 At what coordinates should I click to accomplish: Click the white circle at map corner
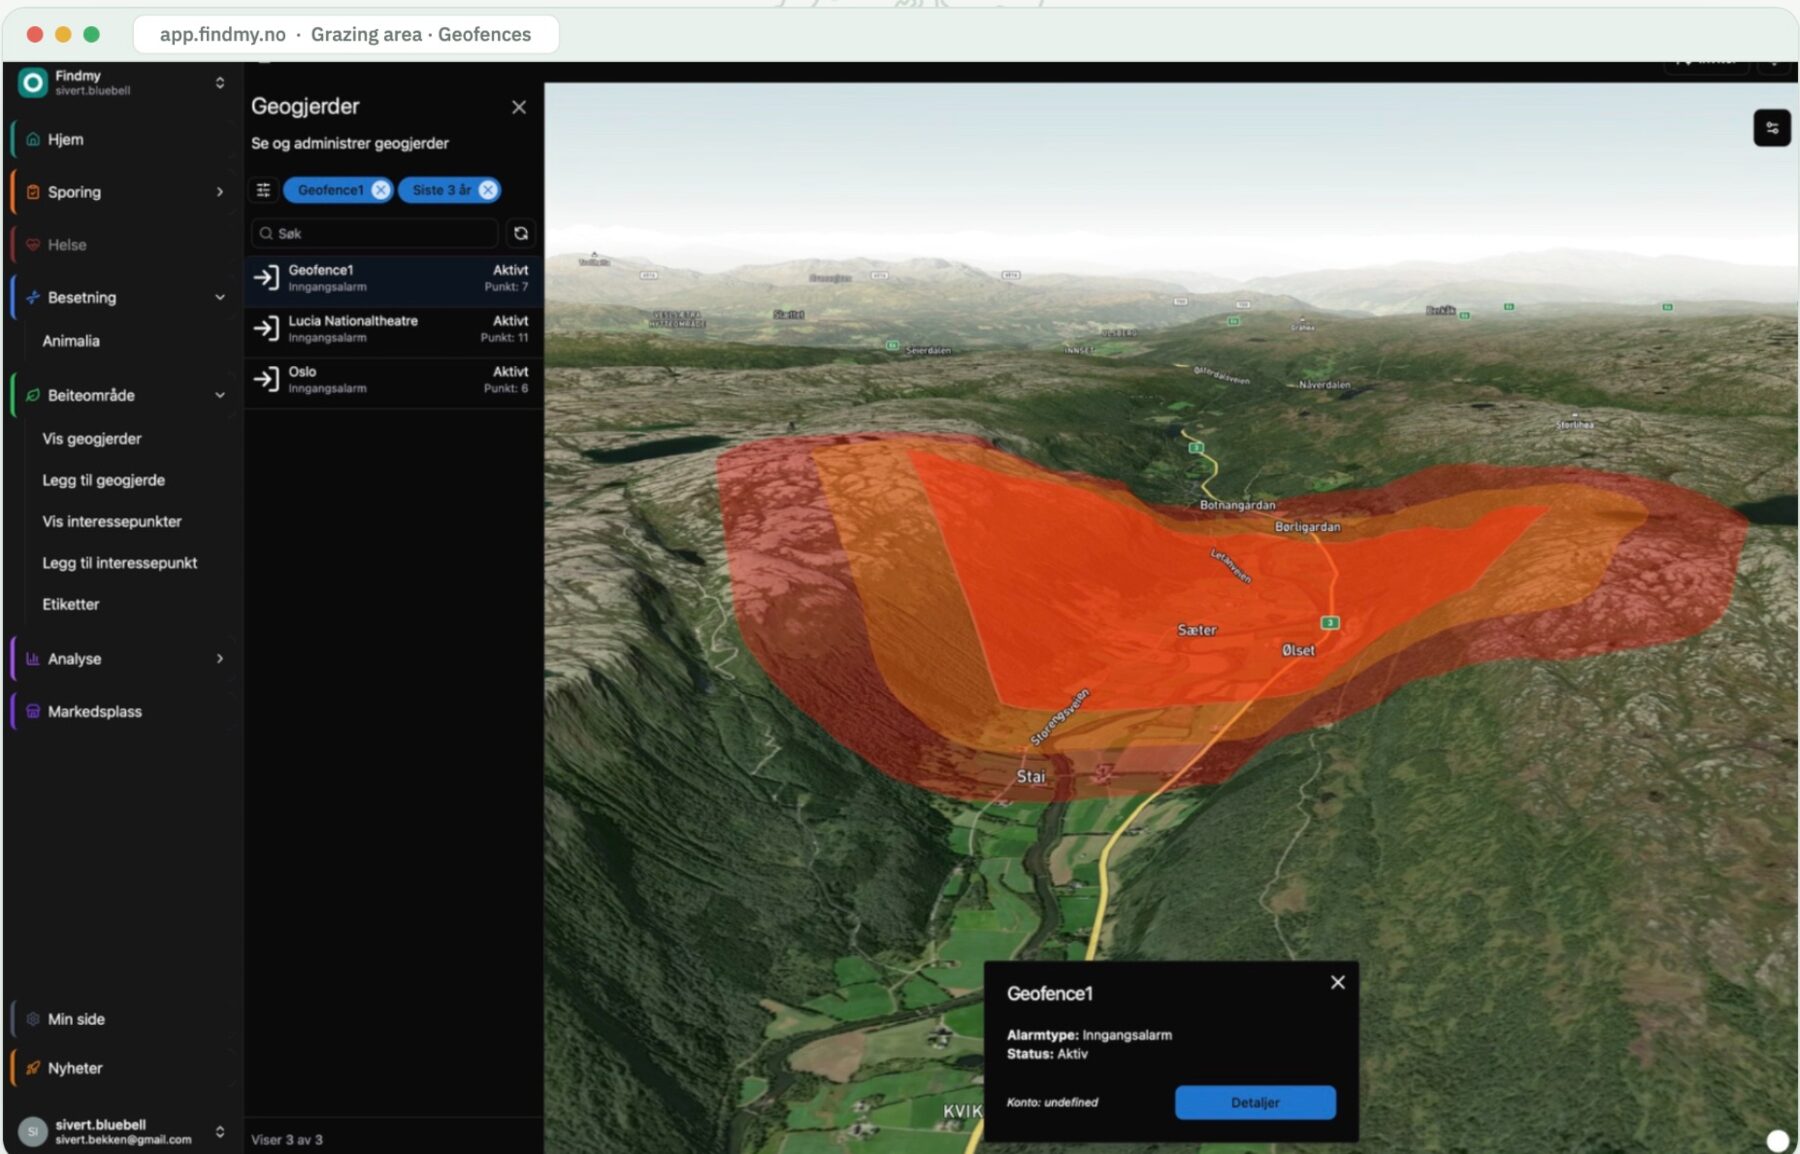[x=1777, y=1141]
